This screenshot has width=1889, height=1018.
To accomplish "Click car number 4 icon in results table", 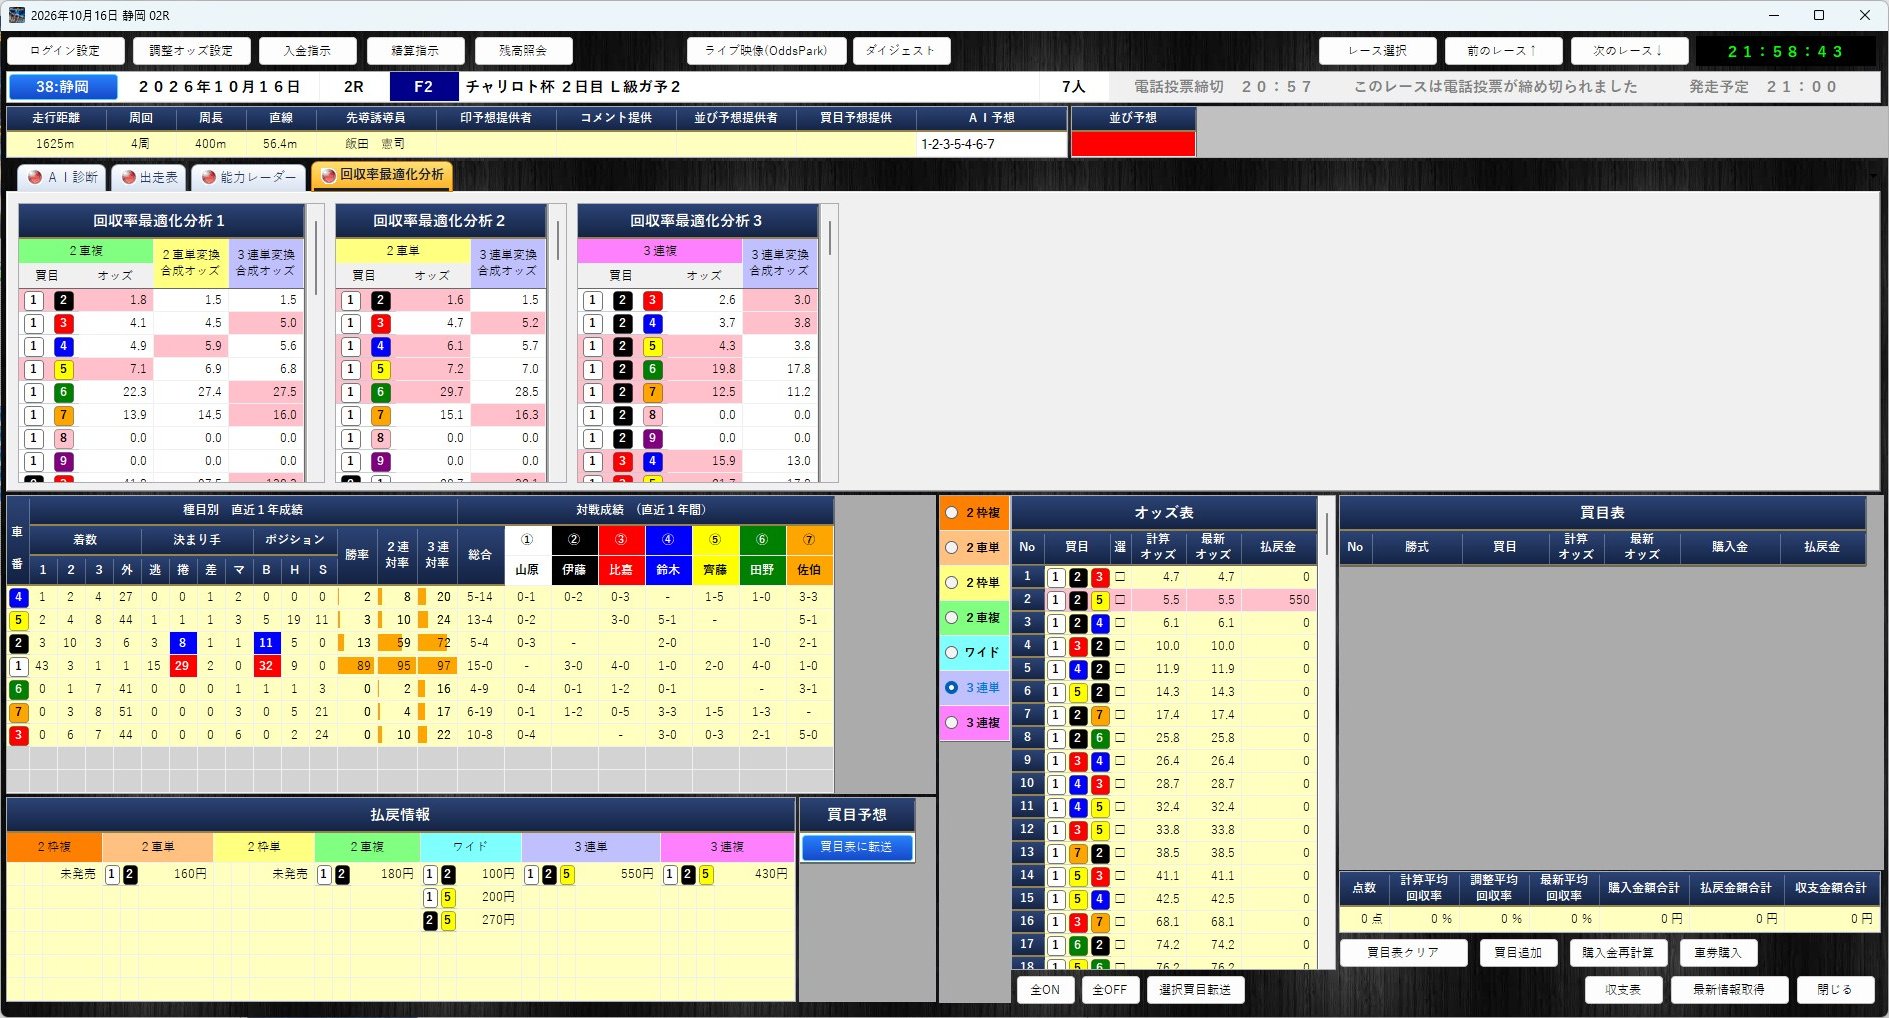I will [18, 597].
